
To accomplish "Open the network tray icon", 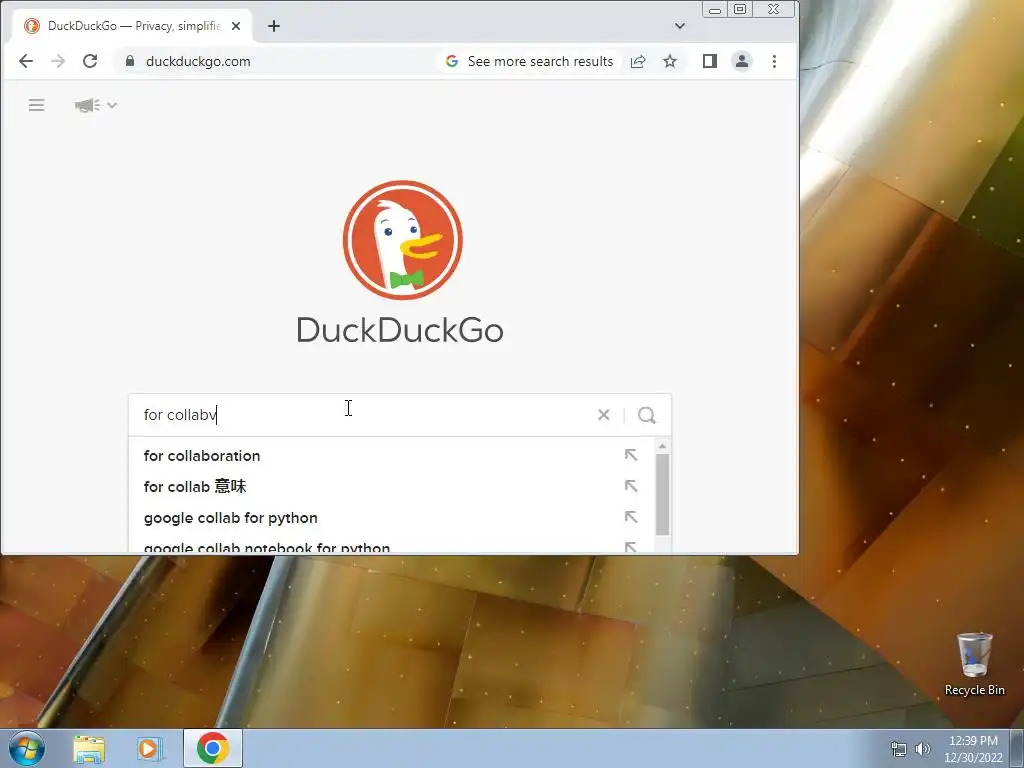I will (899, 749).
